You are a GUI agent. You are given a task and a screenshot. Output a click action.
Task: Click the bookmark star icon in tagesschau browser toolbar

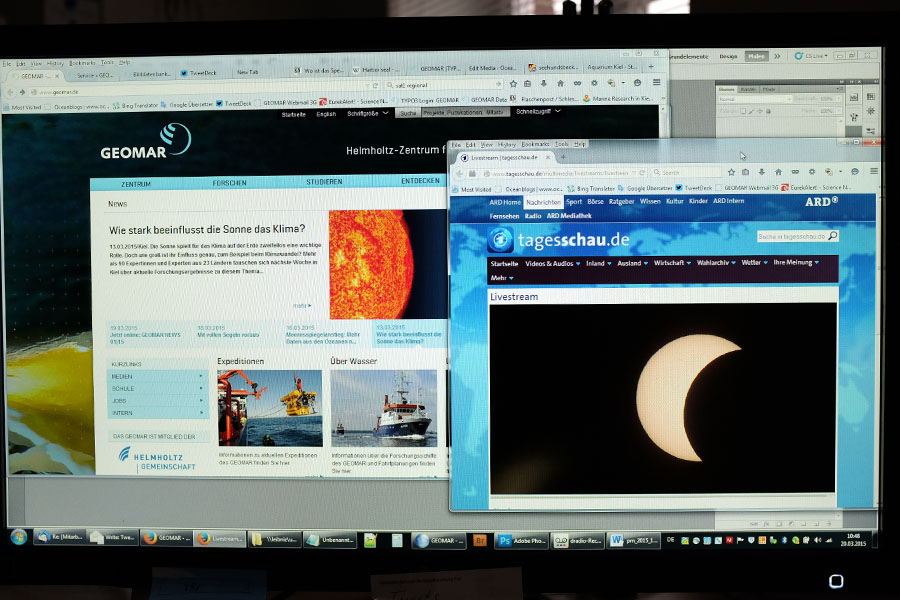(731, 172)
